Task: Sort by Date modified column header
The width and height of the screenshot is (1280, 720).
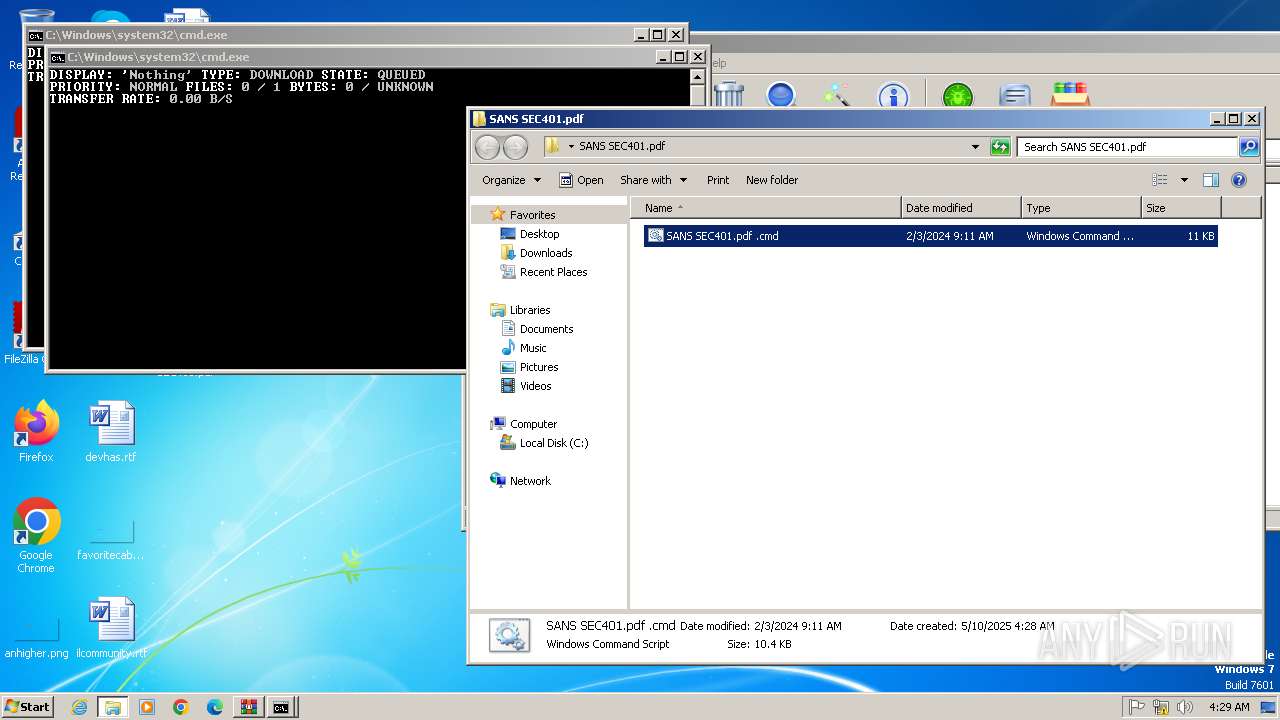Action: pyautogui.click(x=961, y=208)
